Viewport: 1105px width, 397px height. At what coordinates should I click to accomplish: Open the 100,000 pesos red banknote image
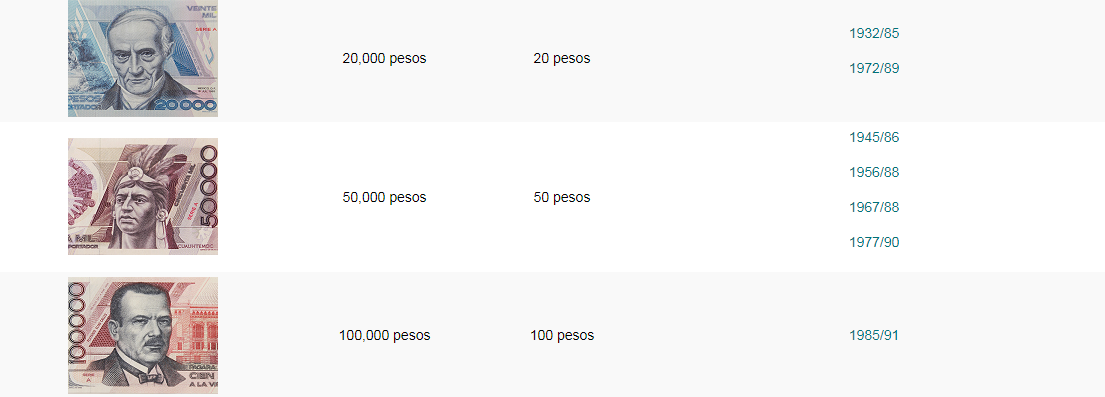tap(143, 335)
